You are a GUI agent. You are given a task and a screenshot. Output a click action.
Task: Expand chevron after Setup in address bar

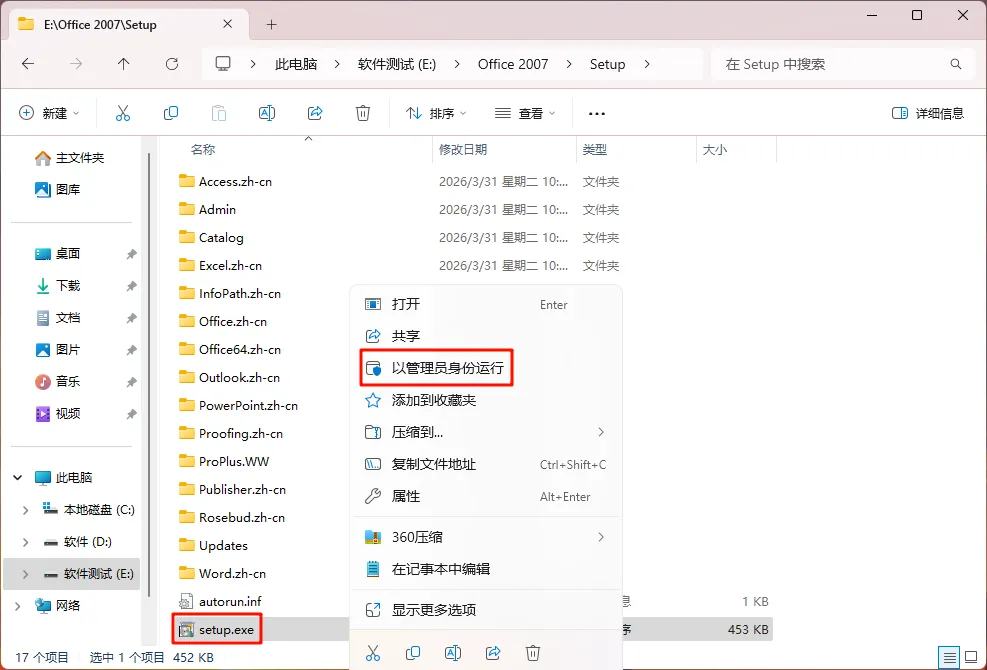(x=646, y=64)
